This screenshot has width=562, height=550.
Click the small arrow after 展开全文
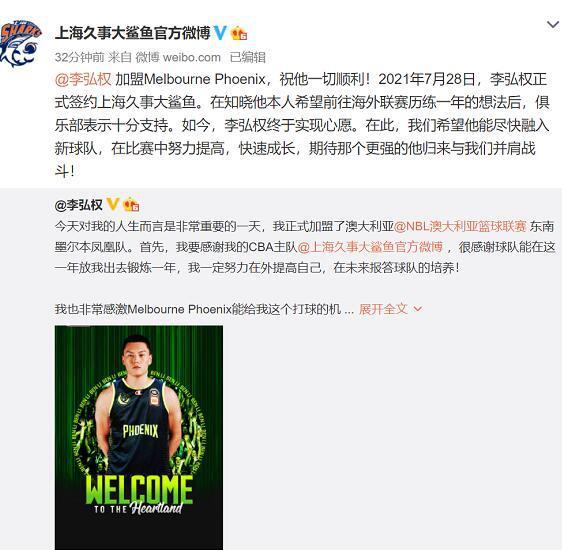click(418, 309)
